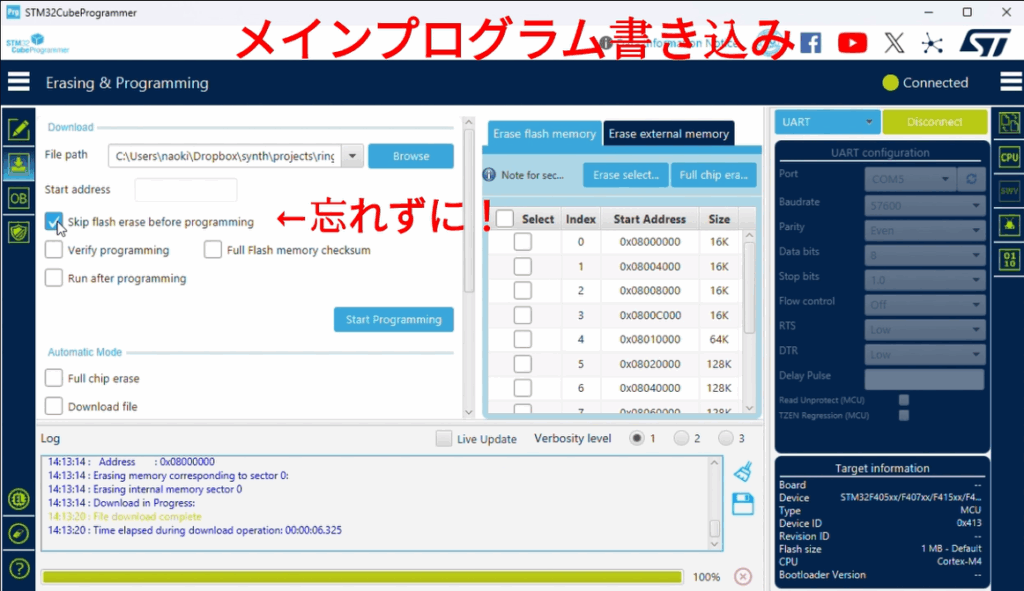1024x591 pixels.
Task: Click the Browse button
Action: 411,156
